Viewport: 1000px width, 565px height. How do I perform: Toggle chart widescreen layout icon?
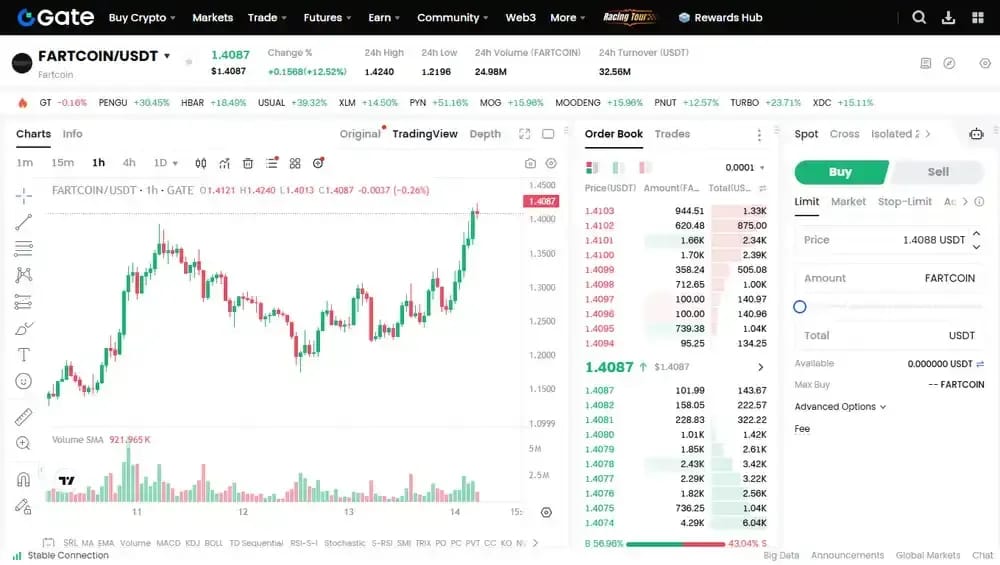[x=548, y=134]
